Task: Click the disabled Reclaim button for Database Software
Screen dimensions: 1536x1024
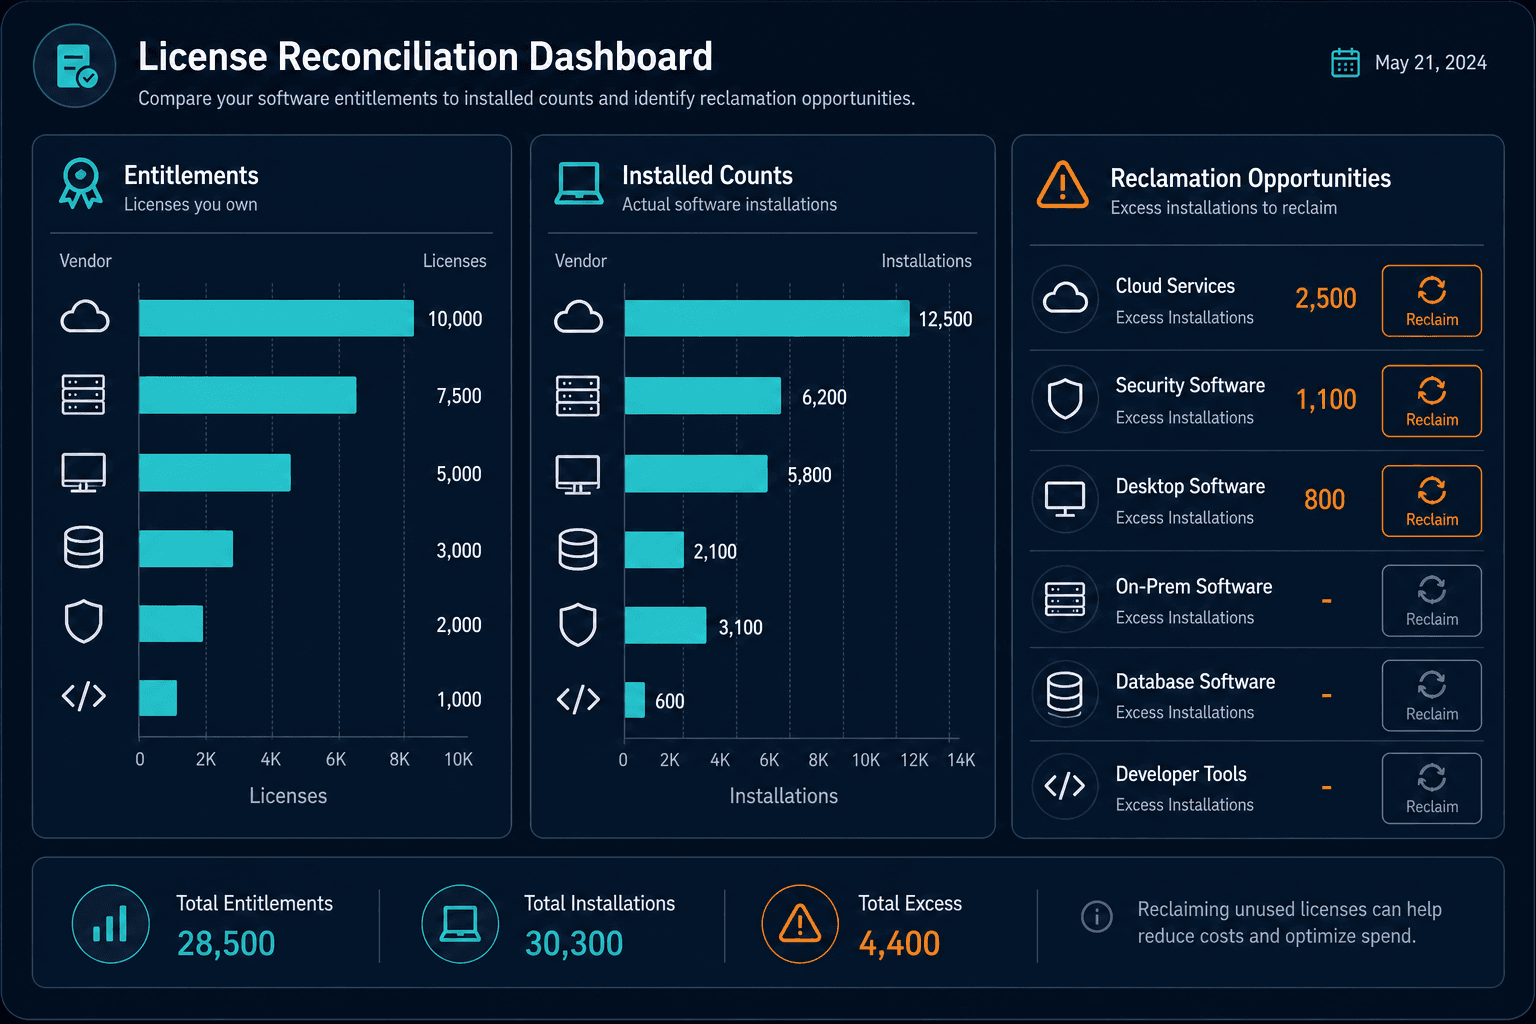Action: click(x=1432, y=696)
